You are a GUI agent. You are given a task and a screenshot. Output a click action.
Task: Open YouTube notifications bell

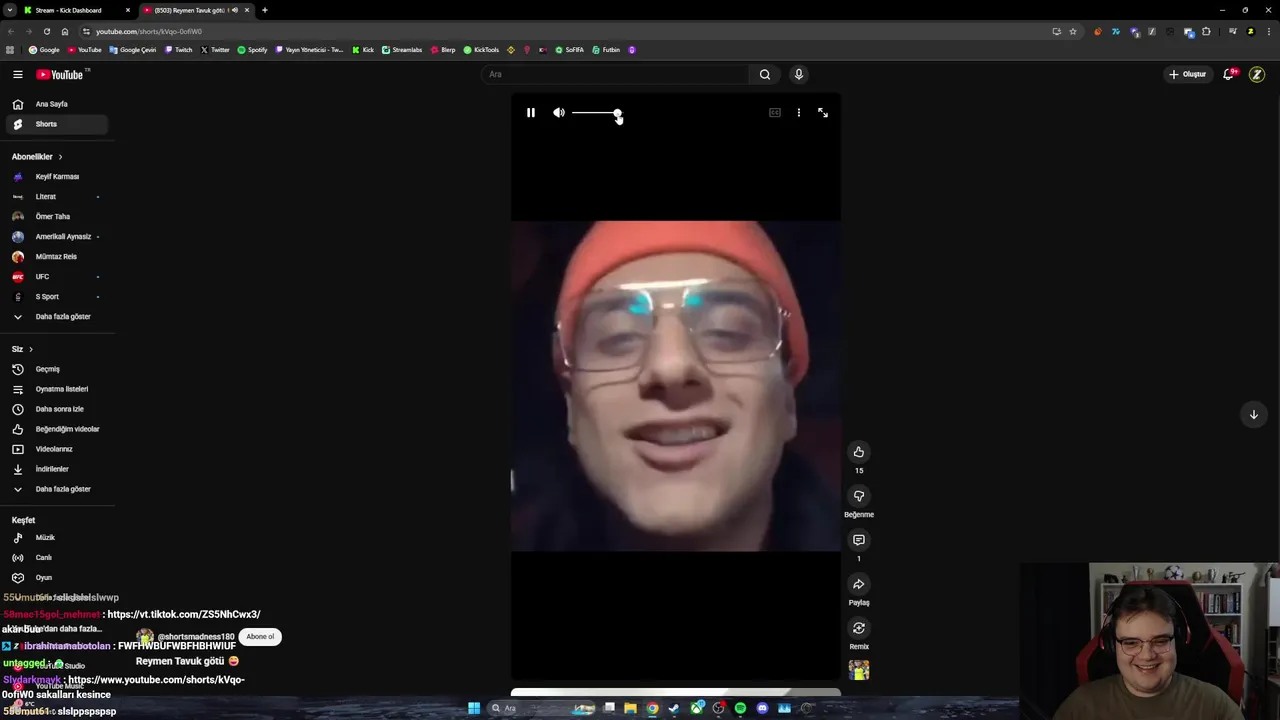(x=1229, y=74)
